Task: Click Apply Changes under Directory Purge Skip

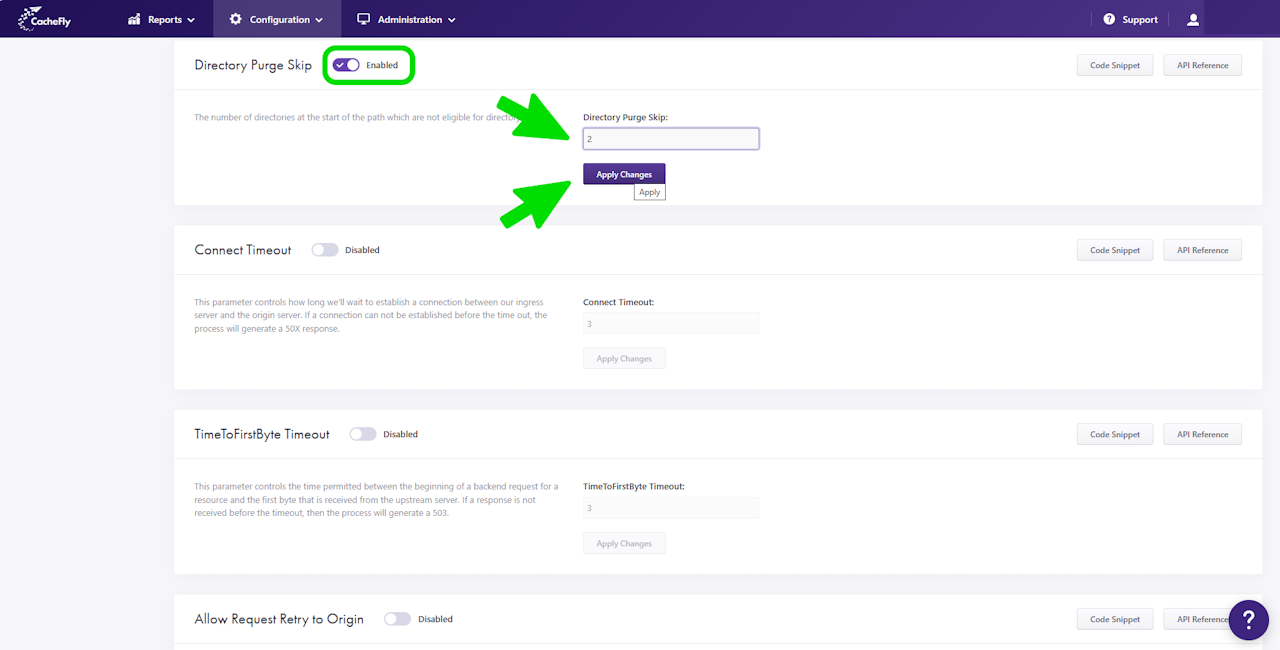Action: point(624,174)
